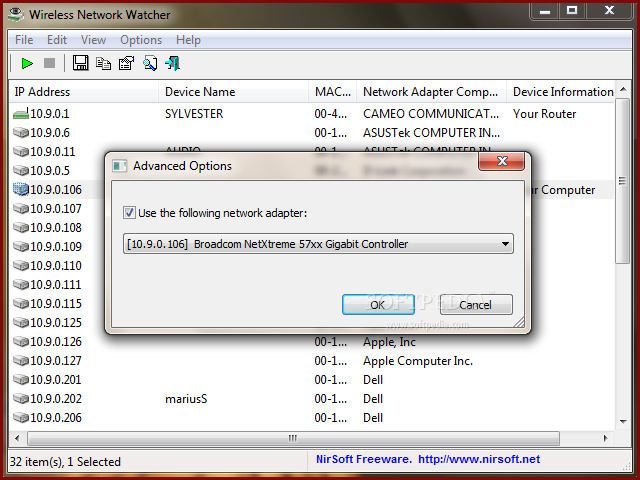The width and height of the screenshot is (640, 480).
Task: Visit the nirsoft.net link in status bar
Action: [478, 460]
